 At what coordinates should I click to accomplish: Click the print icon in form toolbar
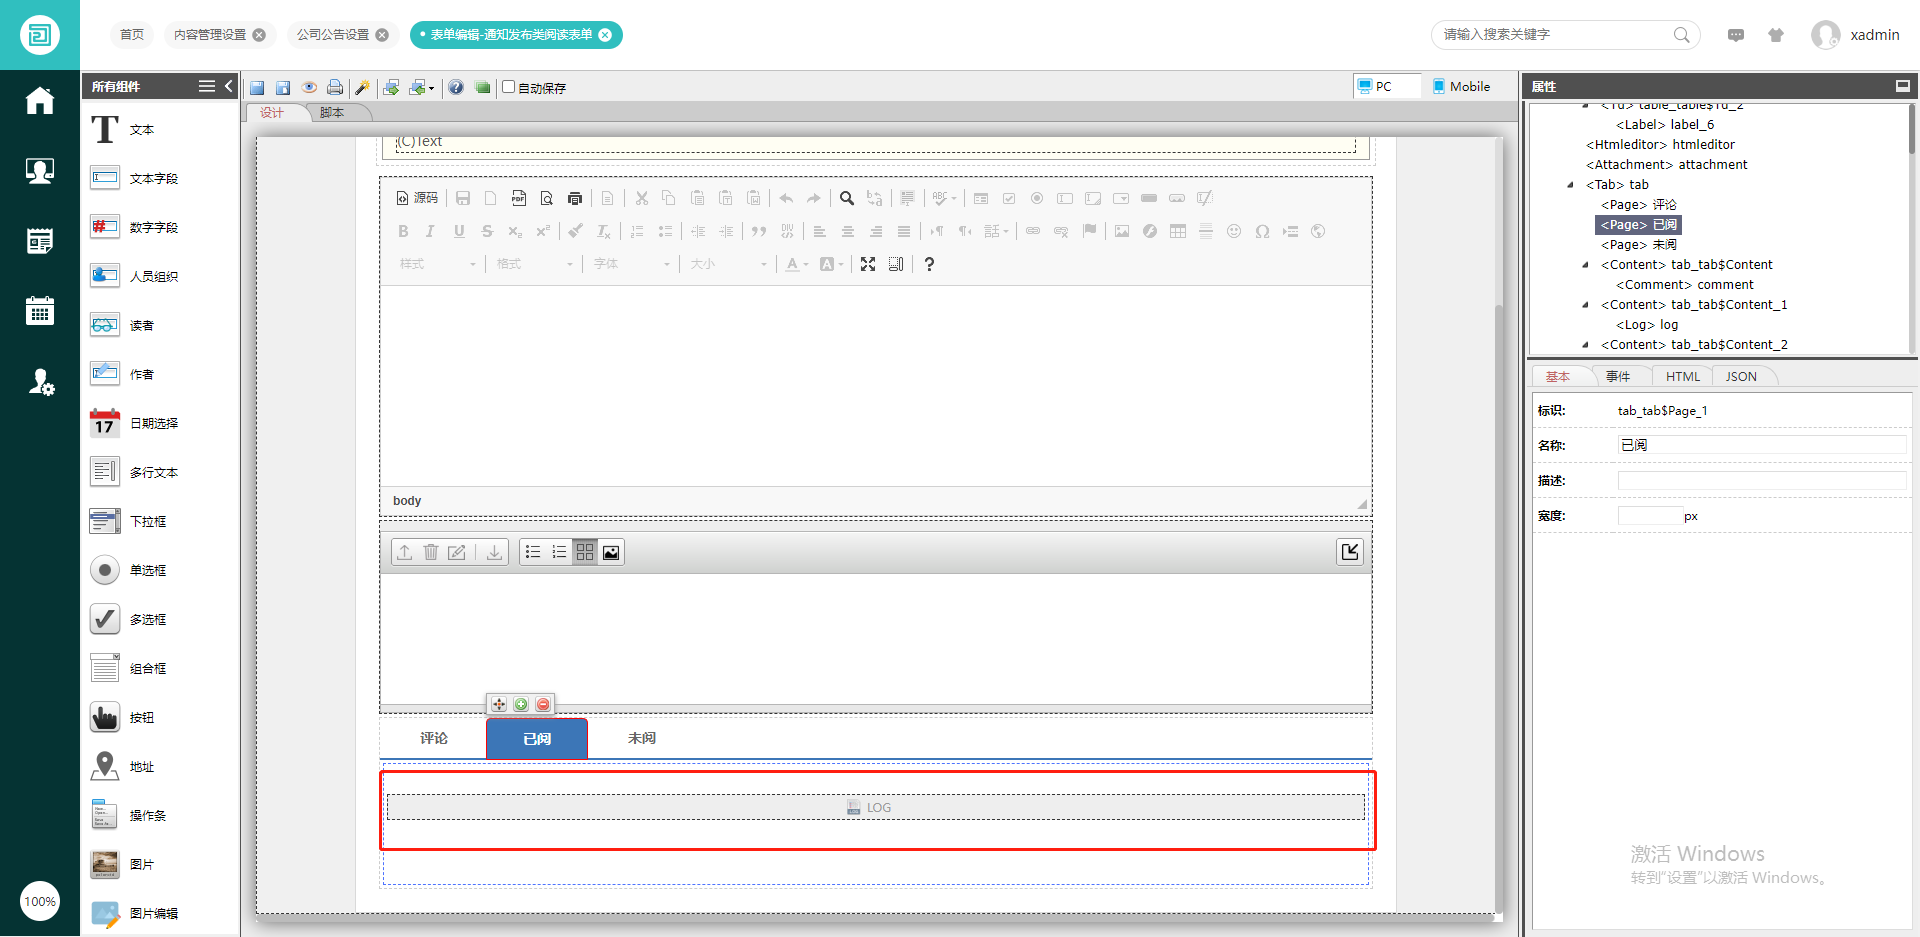pyautogui.click(x=335, y=88)
